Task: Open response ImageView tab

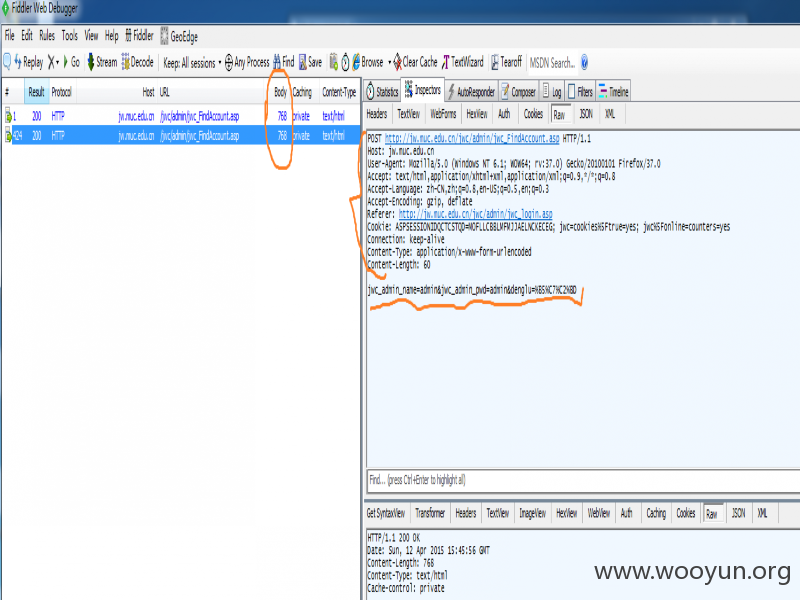Action: pos(533,513)
